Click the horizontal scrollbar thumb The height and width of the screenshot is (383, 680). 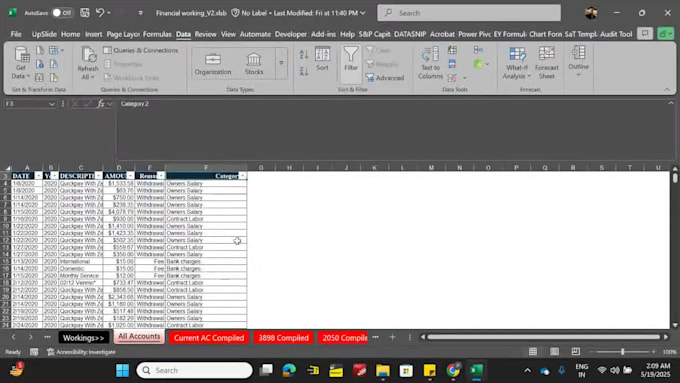click(543, 337)
